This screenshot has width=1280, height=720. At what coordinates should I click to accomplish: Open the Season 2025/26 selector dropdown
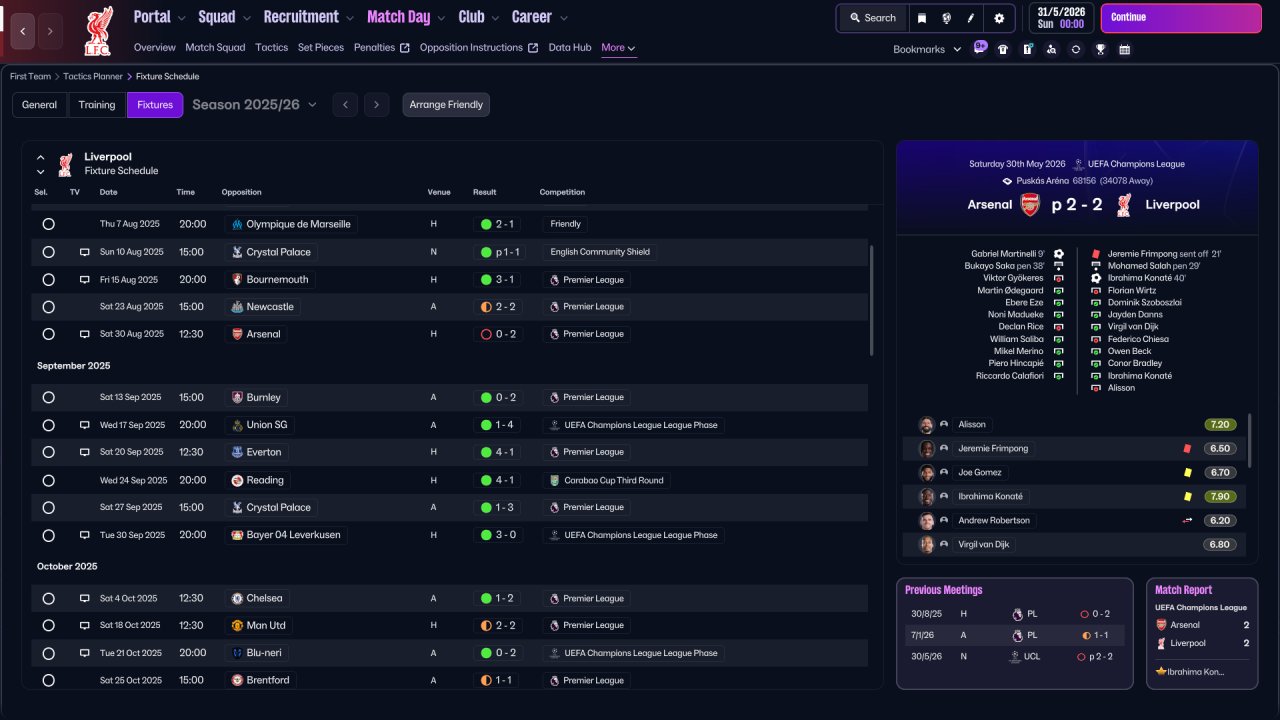pyautogui.click(x=254, y=104)
